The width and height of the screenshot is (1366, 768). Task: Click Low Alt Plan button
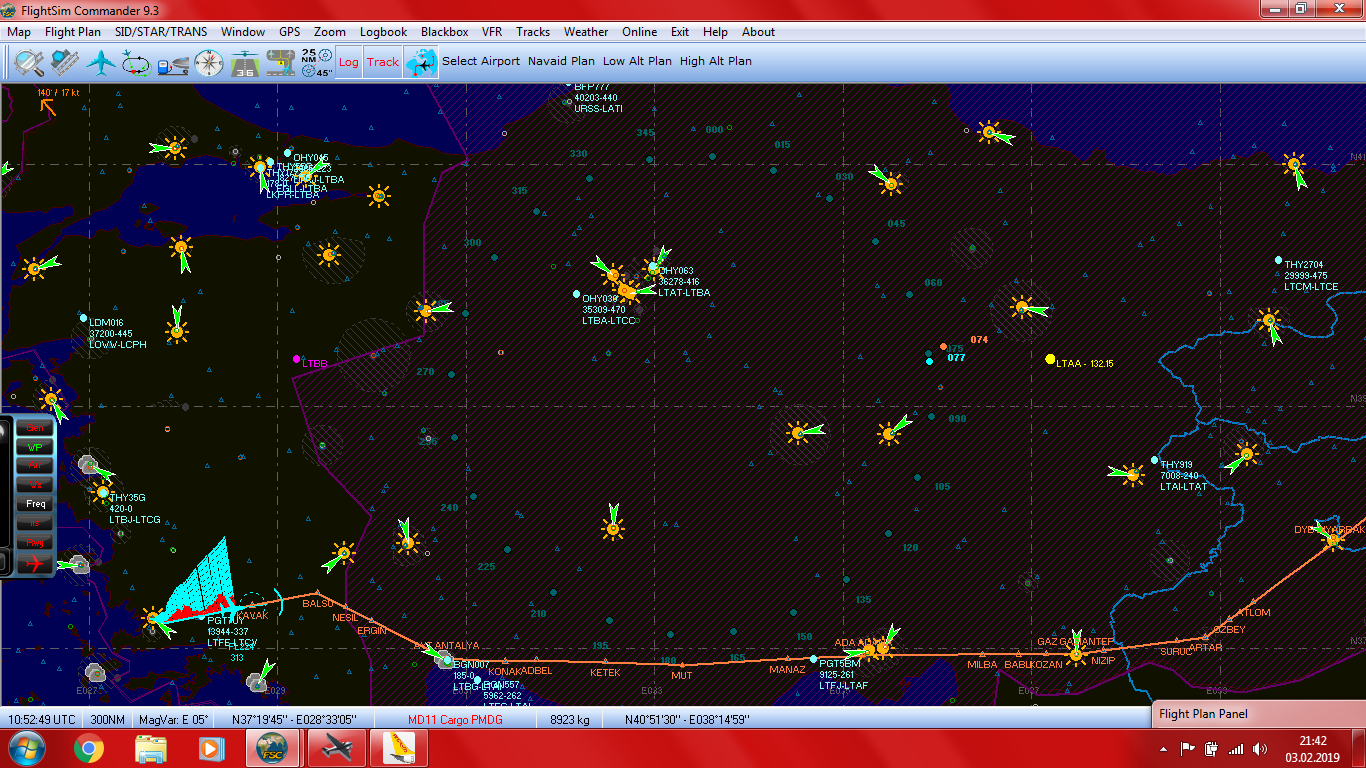click(x=637, y=61)
